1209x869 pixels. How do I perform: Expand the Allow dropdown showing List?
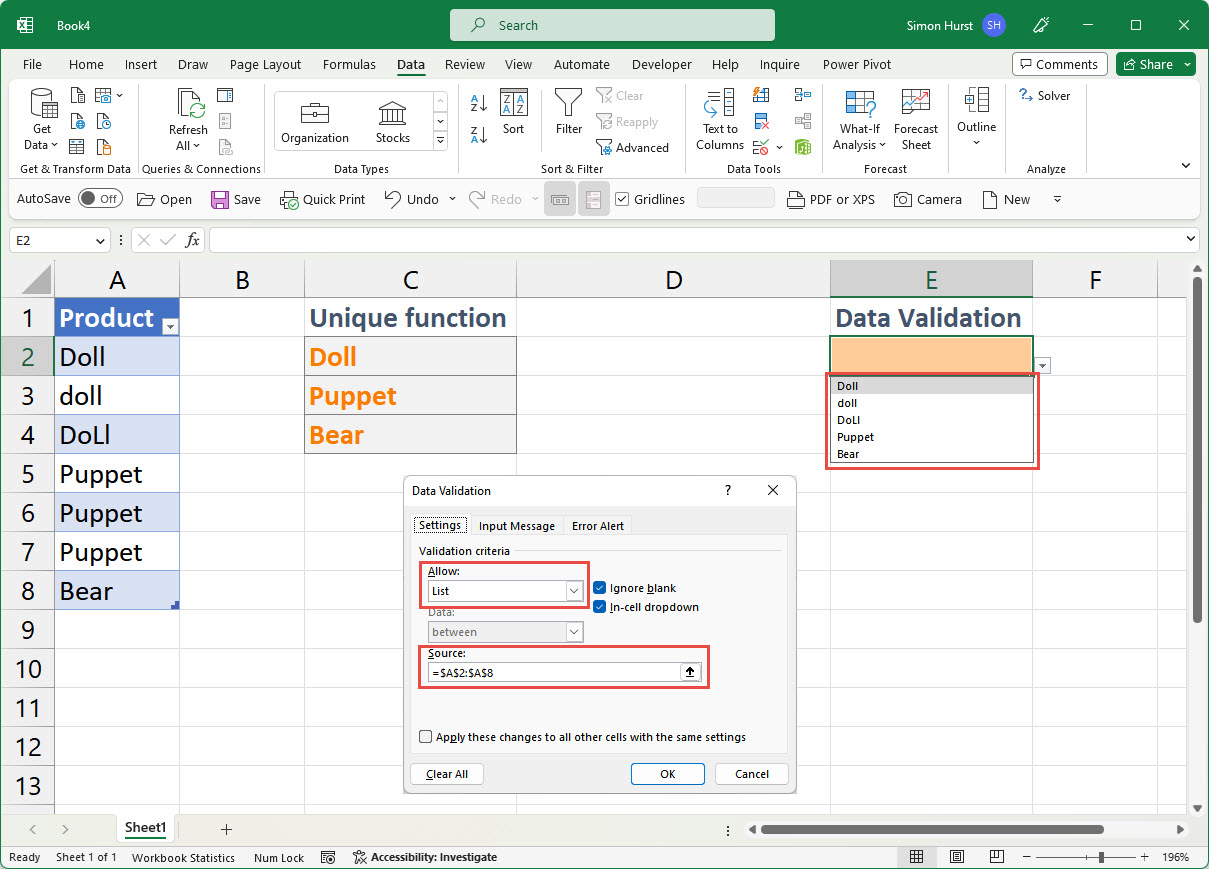[x=574, y=592]
